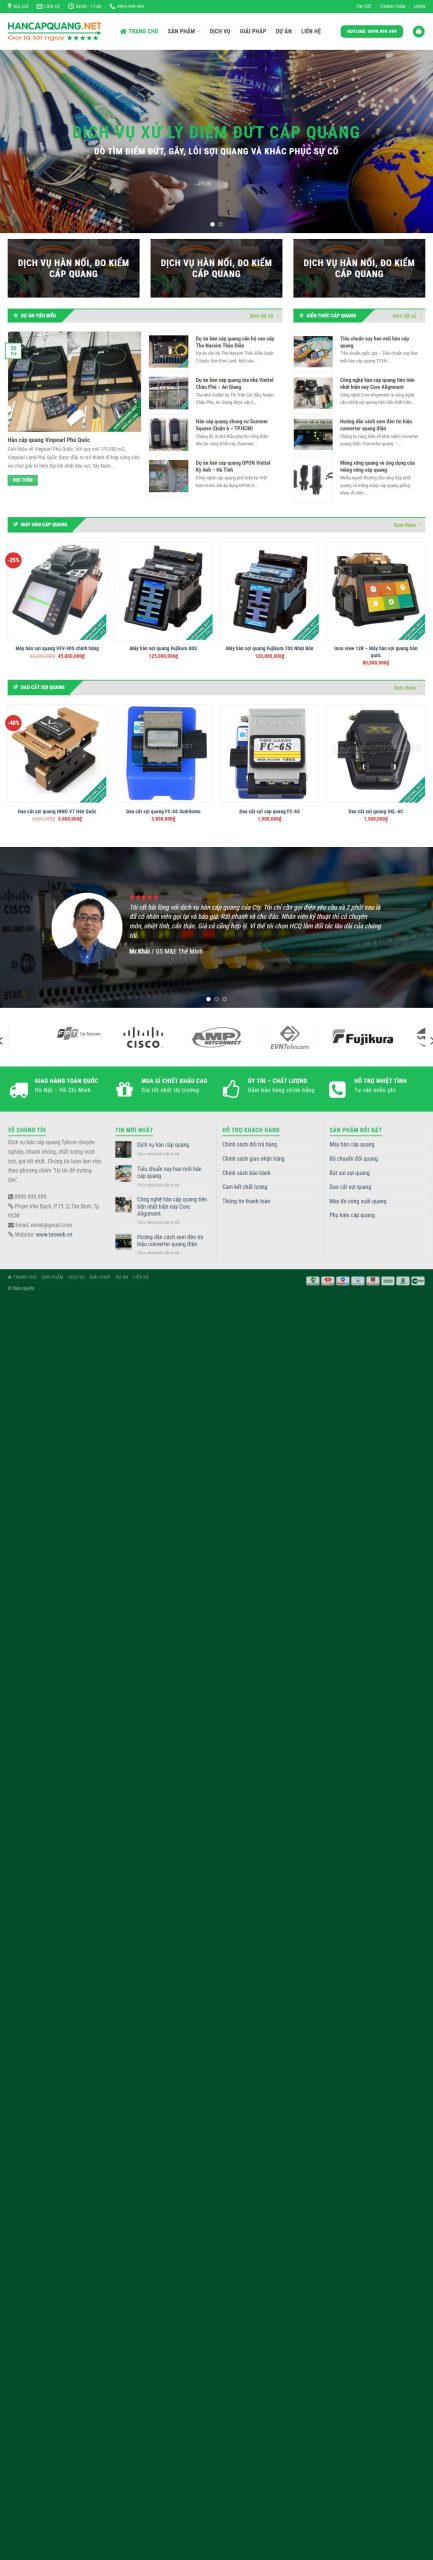Open Fujikura 70S Nhật Bản product image

(269, 592)
